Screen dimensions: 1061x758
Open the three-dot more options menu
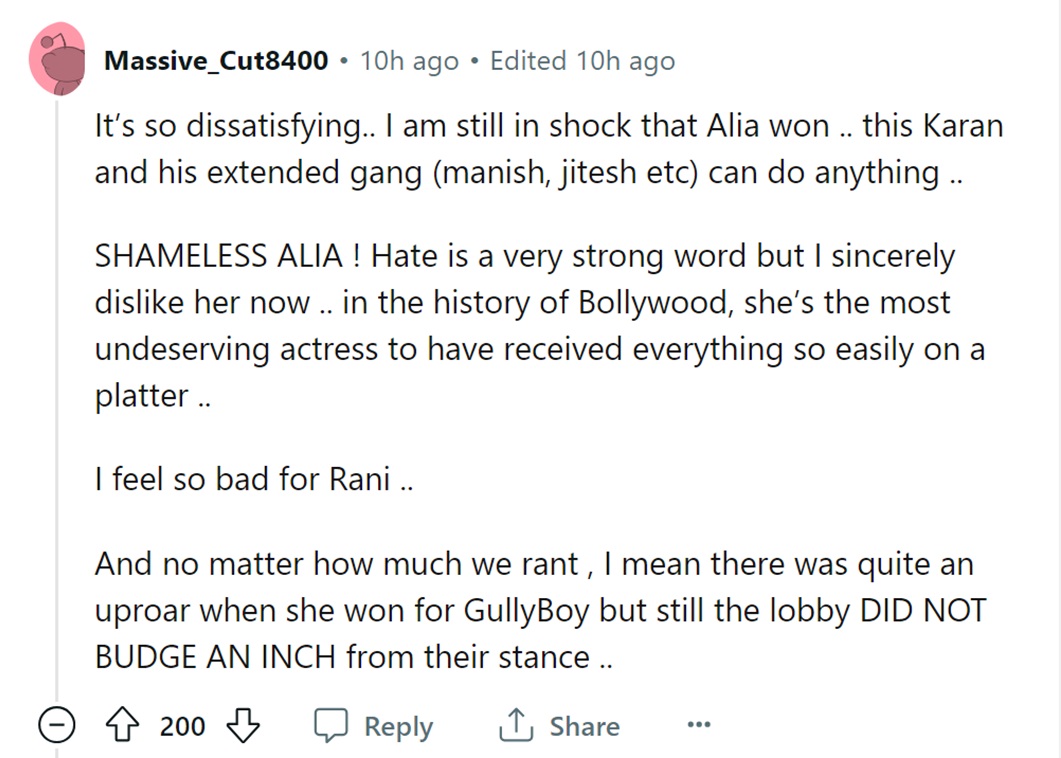[699, 726]
